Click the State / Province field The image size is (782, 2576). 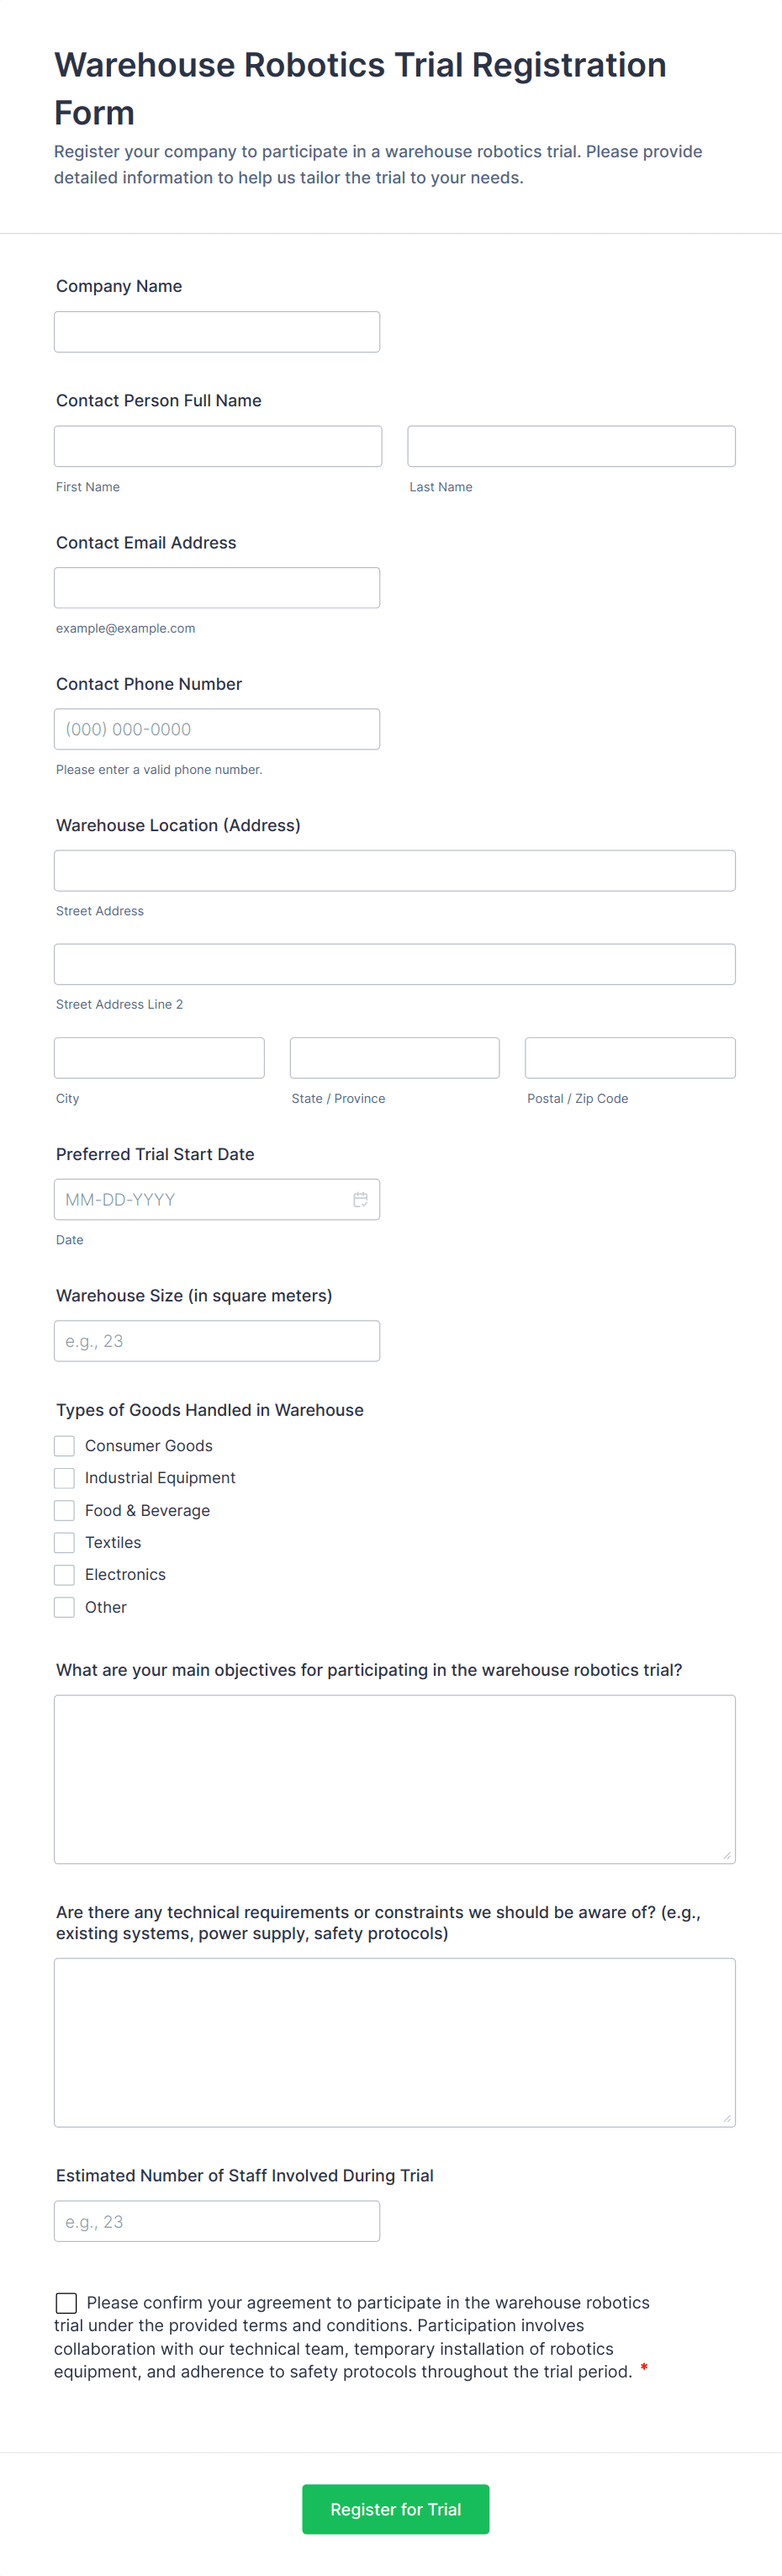pyautogui.click(x=393, y=1057)
